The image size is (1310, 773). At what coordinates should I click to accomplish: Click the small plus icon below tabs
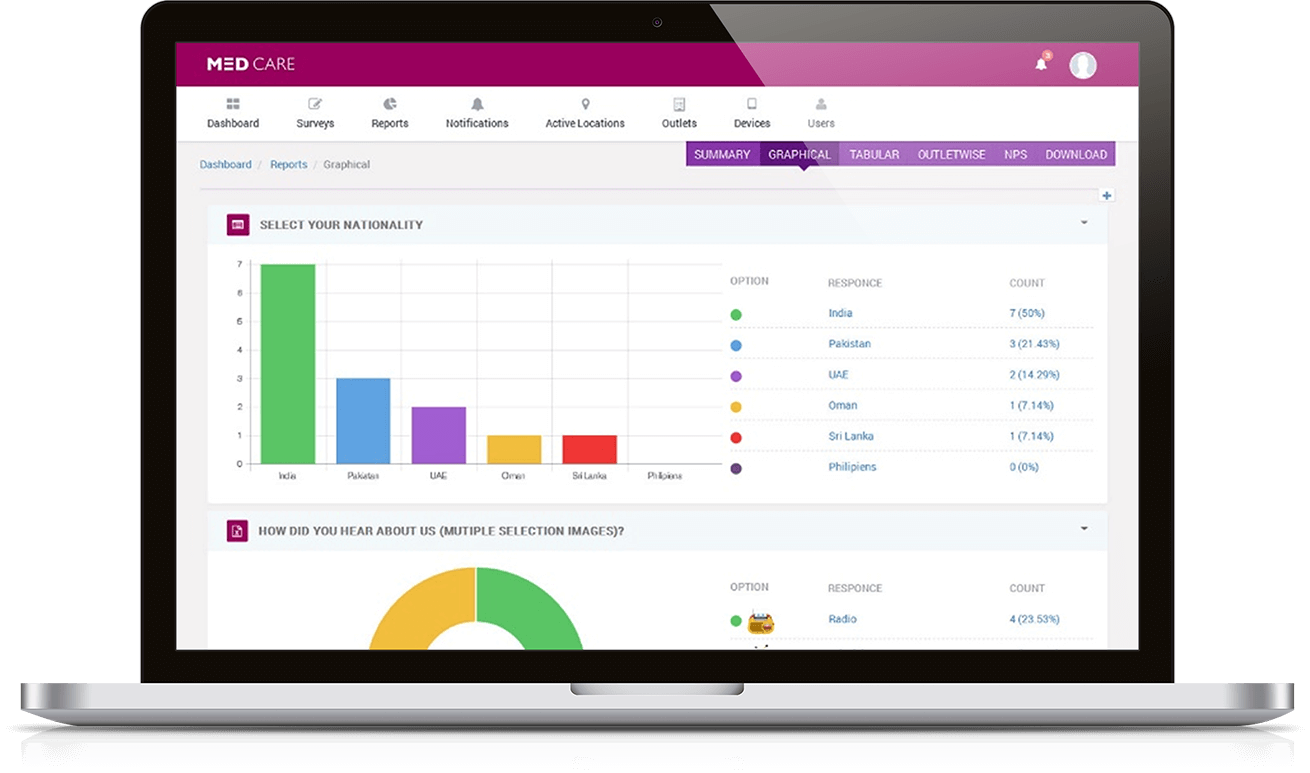click(x=1106, y=196)
